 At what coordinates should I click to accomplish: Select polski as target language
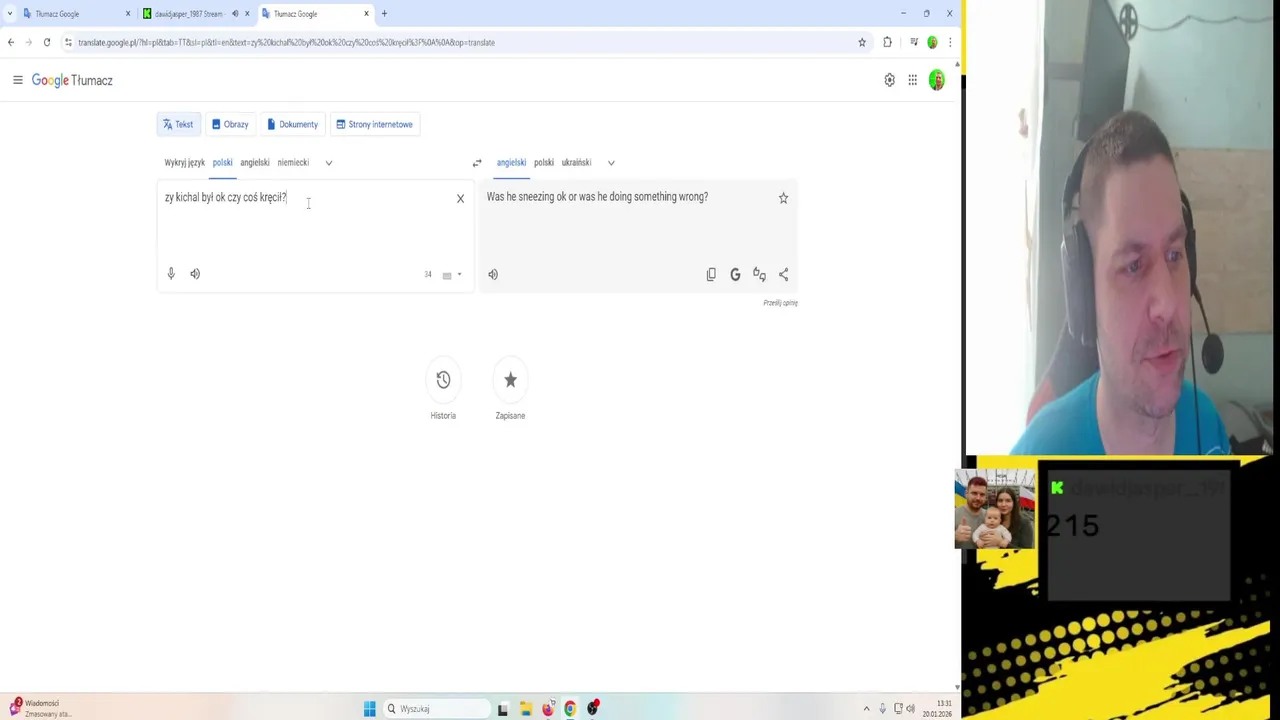[544, 162]
